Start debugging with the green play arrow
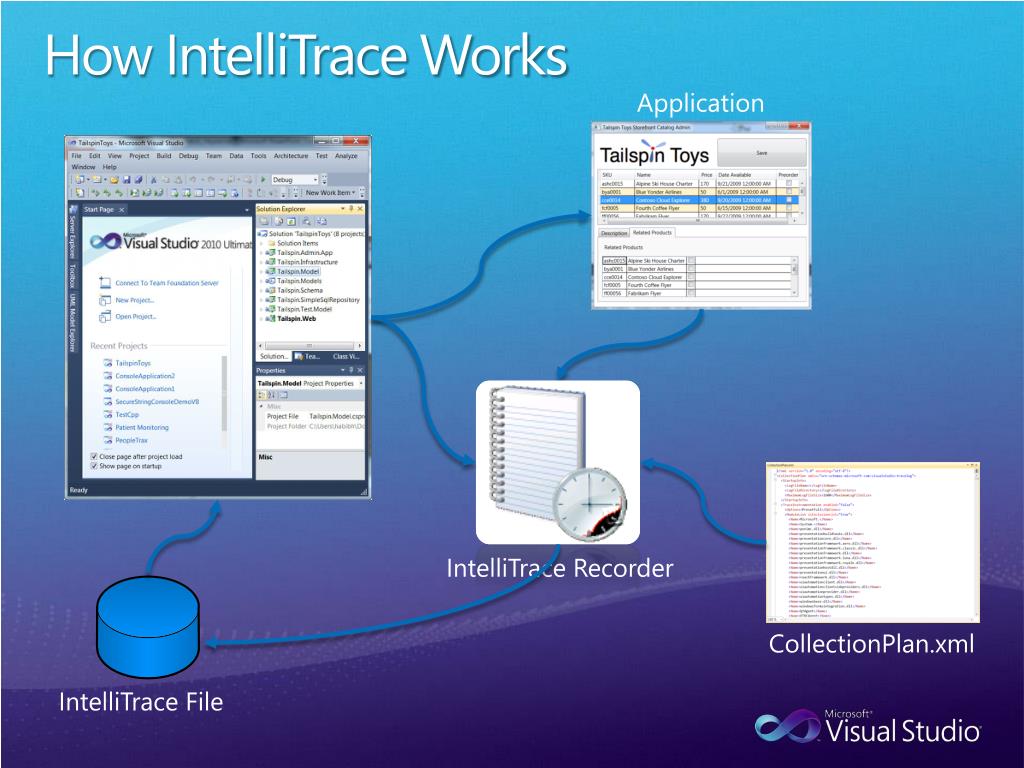The height and width of the screenshot is (768, 1024). (263, 180)
